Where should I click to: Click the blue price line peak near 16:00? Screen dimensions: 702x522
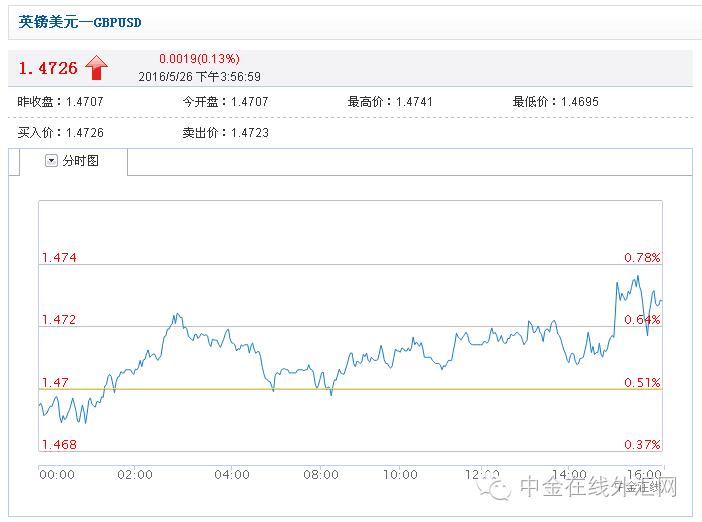(x=637, y=278)
